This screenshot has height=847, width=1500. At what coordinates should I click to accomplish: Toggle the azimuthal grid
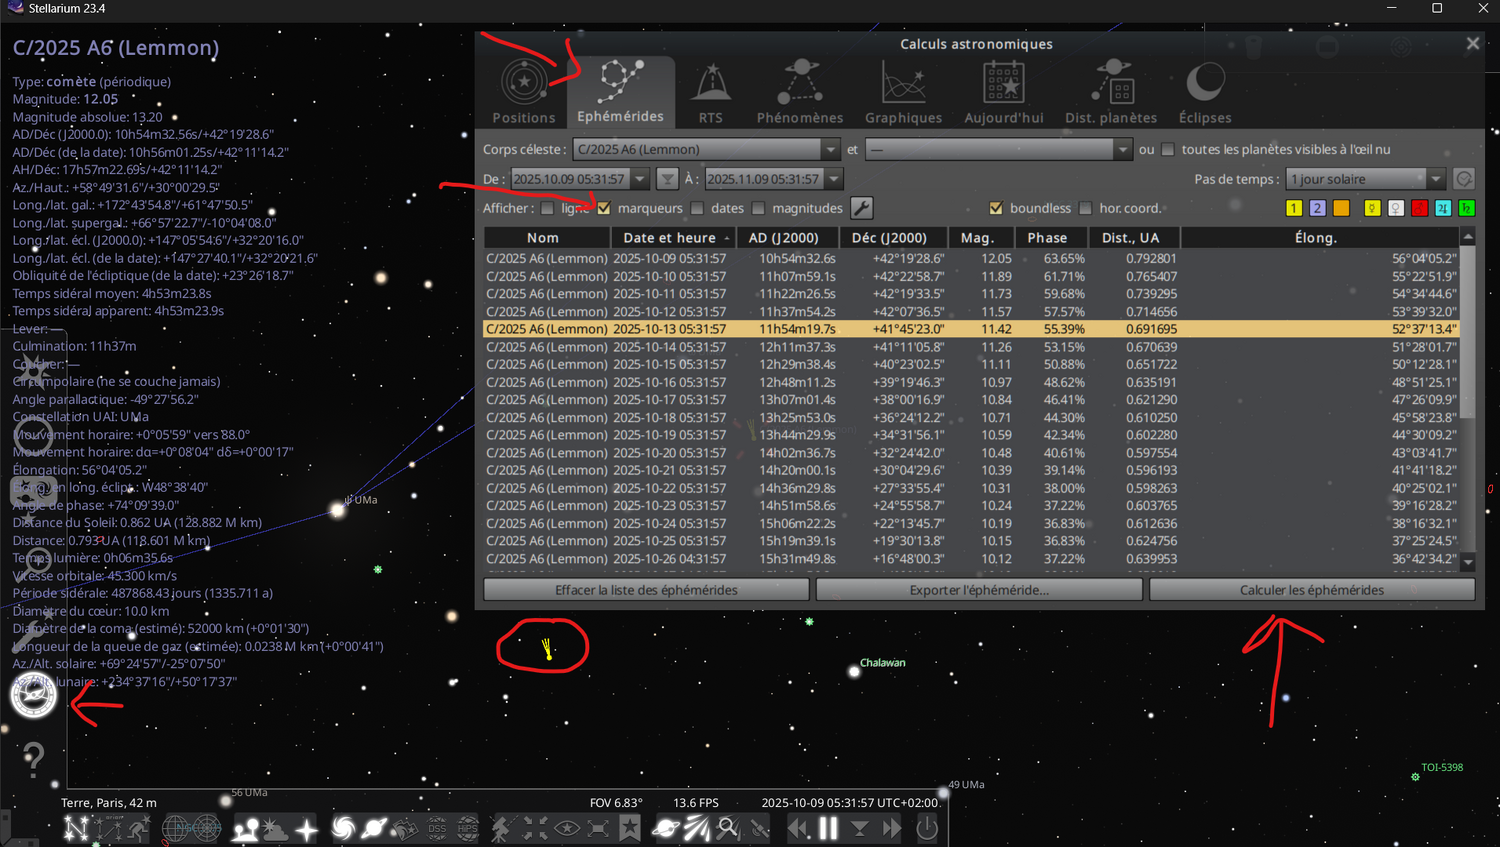pyautogui.click(x=206, y=828)
